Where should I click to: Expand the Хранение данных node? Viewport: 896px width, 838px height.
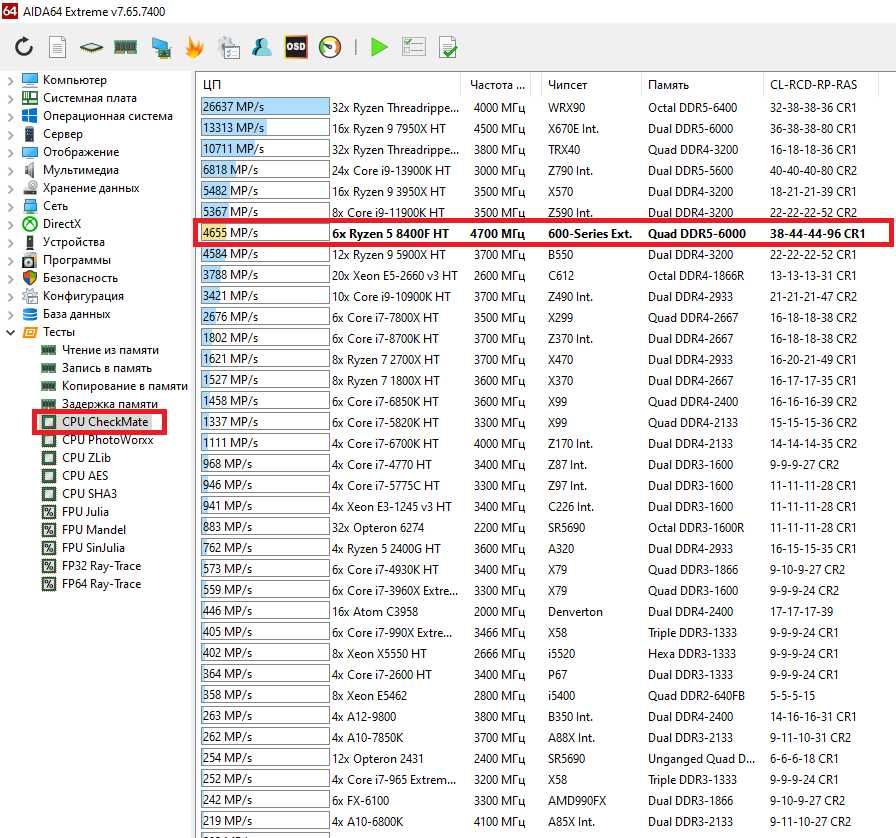[x=10, y=188]
